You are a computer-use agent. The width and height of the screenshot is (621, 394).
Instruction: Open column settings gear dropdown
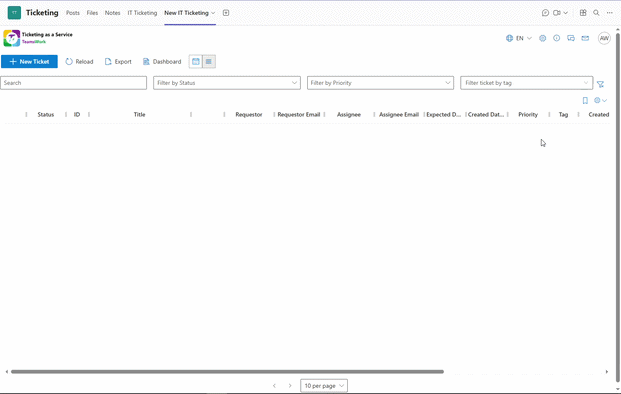tap(600, 101)
